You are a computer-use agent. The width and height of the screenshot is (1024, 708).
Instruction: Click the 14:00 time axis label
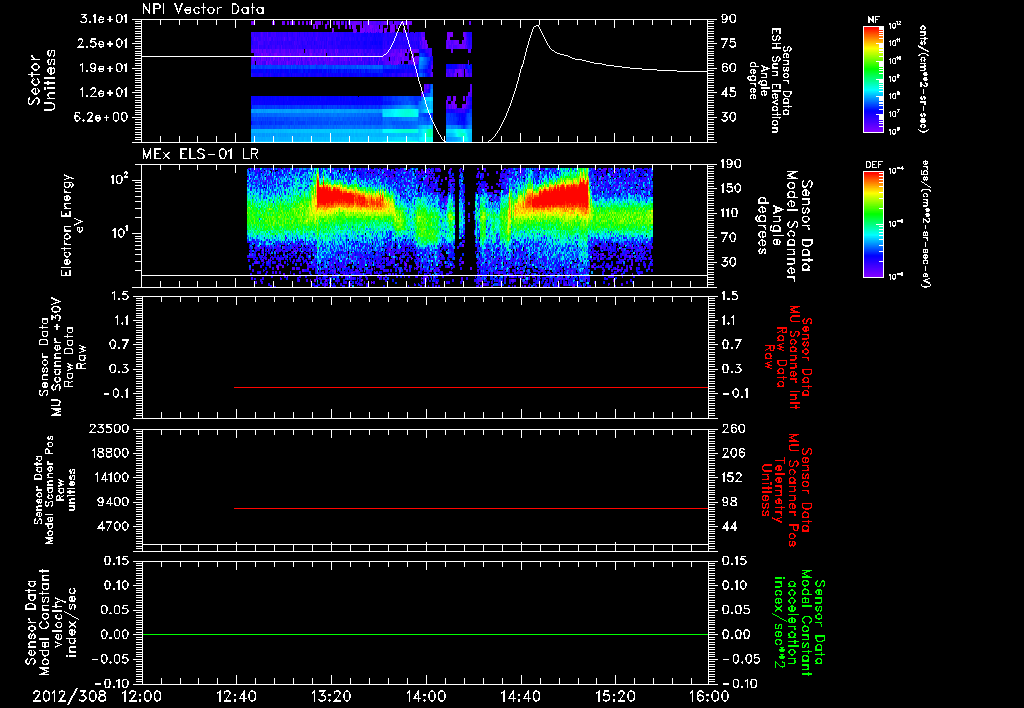(426, 696)
